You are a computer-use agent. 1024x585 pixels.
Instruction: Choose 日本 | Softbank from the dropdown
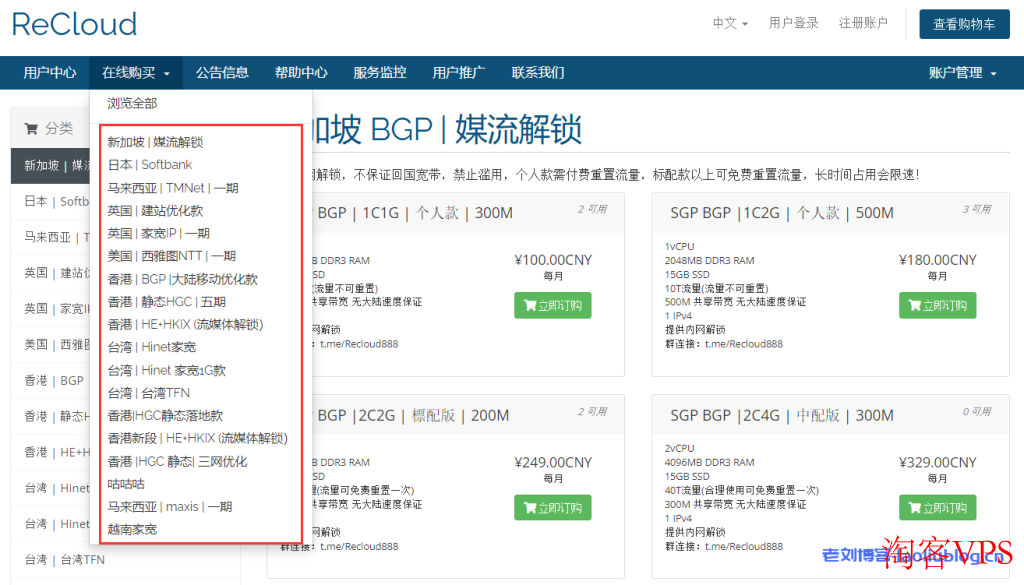150,165
